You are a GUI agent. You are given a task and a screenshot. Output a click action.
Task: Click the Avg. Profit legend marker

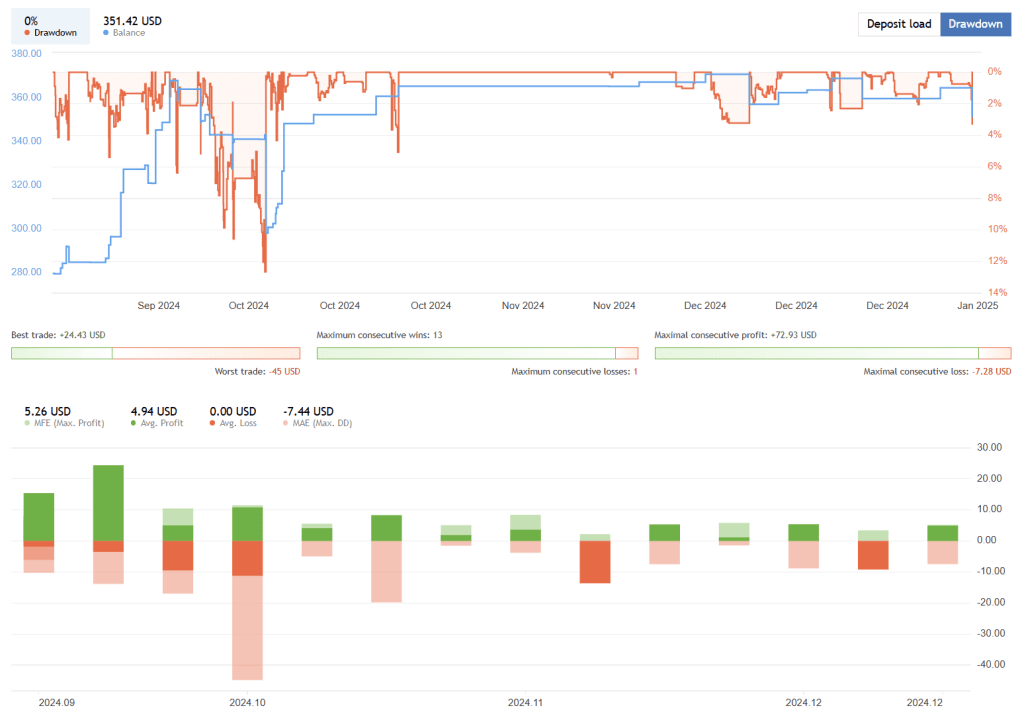[134, 421]
